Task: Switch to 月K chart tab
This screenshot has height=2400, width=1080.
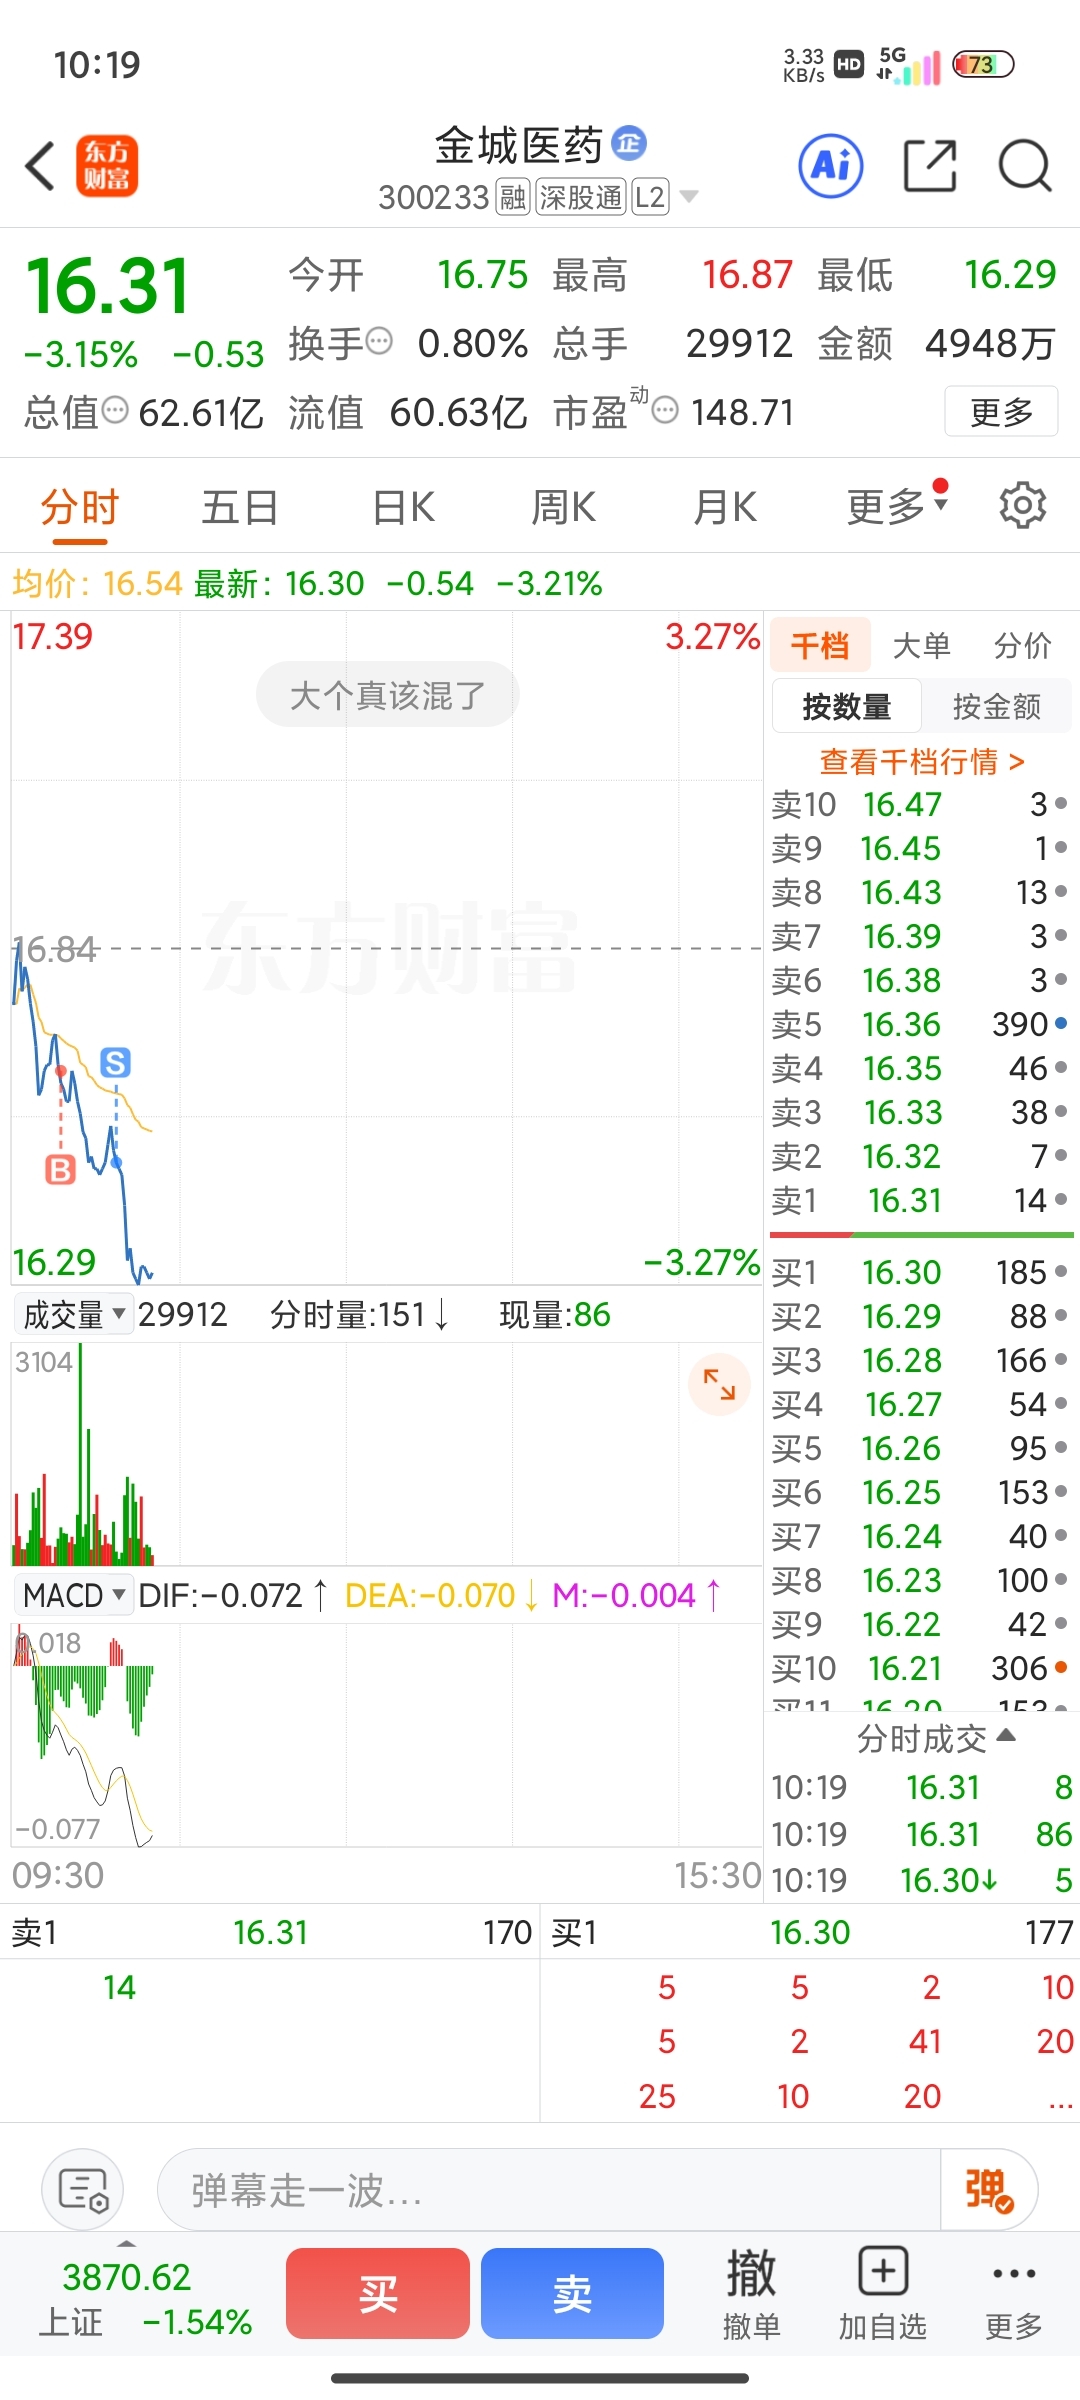Action: (725, 507)
